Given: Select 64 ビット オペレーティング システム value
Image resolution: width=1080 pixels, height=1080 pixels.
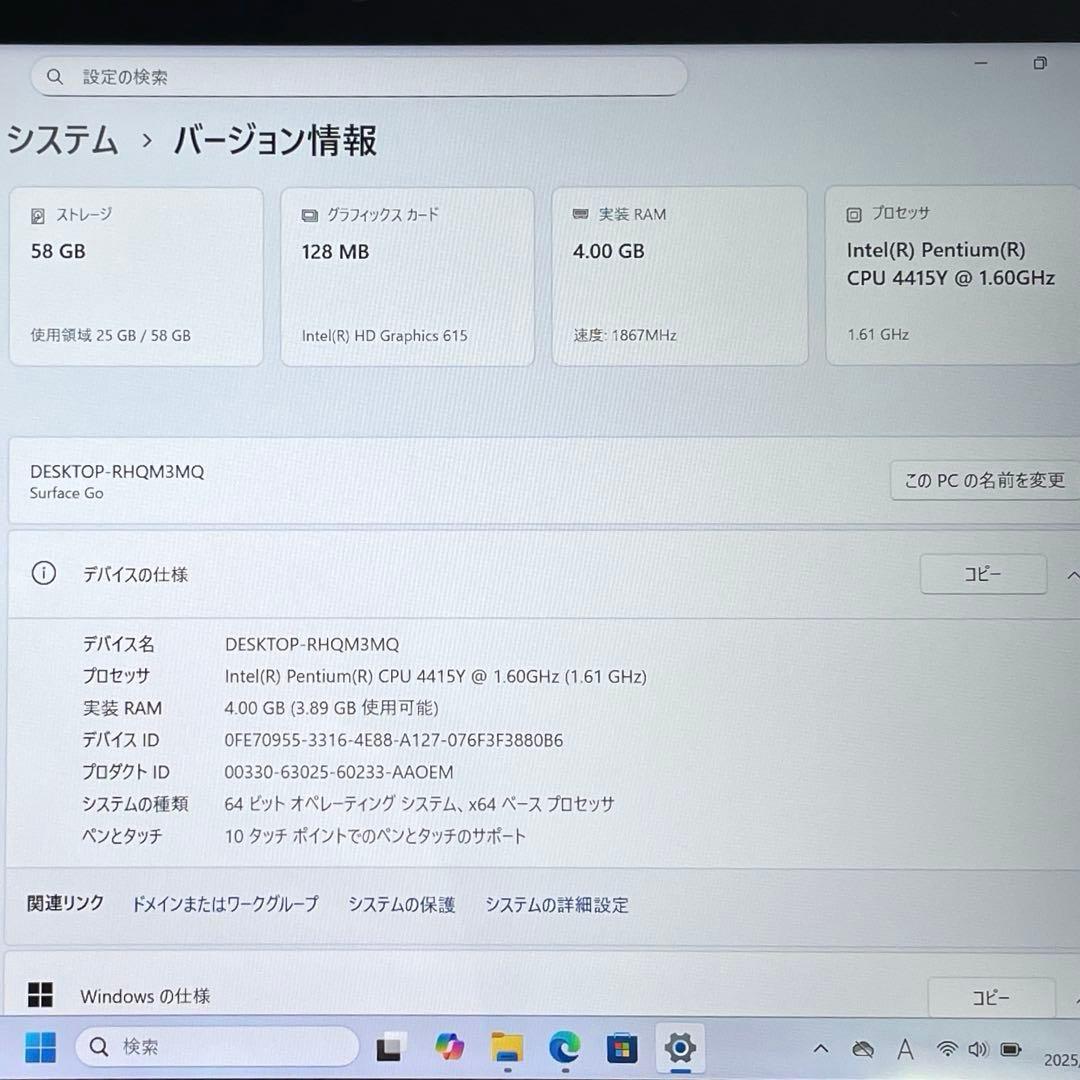Looking at the screenshot, I should 419,804.
